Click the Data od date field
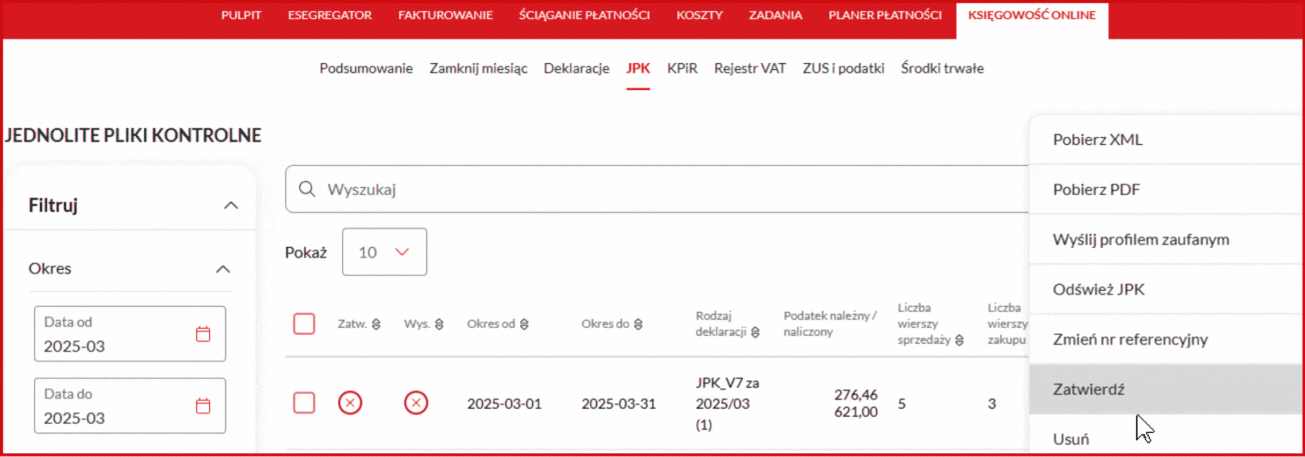 [130, 334]
